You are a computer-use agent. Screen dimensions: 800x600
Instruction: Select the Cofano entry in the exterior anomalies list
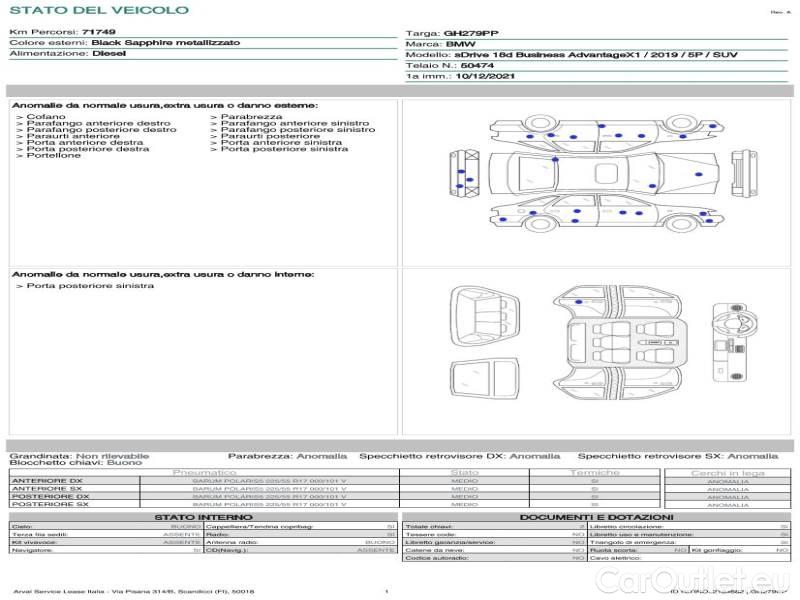46,117
